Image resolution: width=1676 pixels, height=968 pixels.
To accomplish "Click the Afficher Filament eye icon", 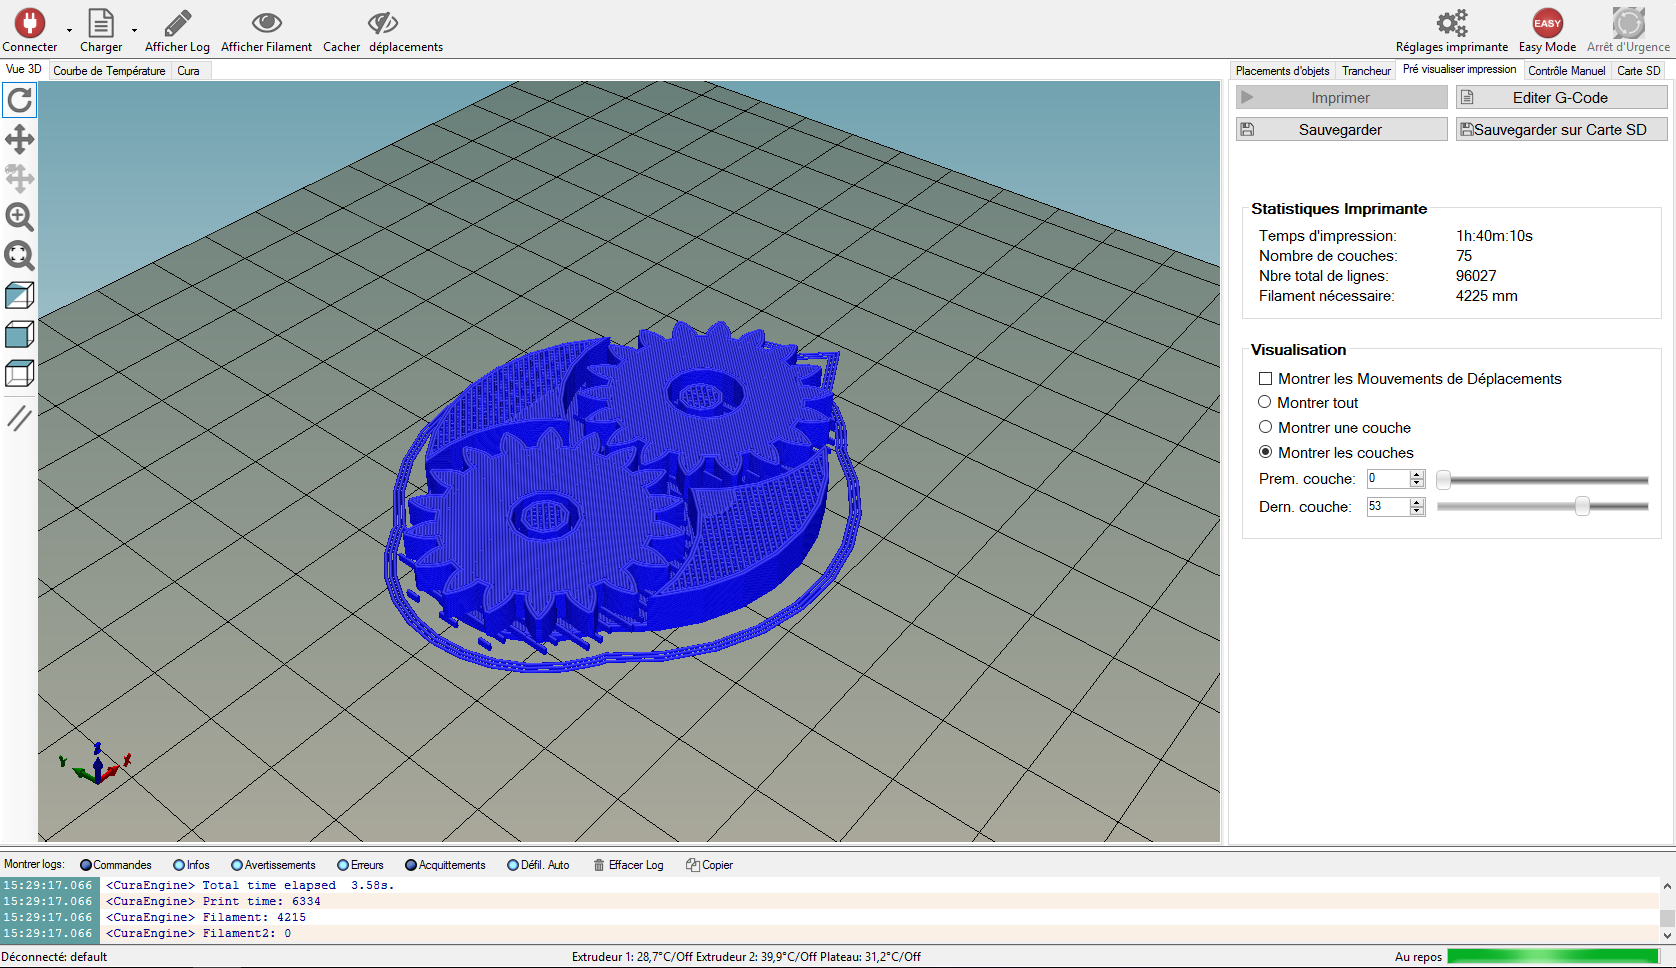I will click(x=266, y=22).
